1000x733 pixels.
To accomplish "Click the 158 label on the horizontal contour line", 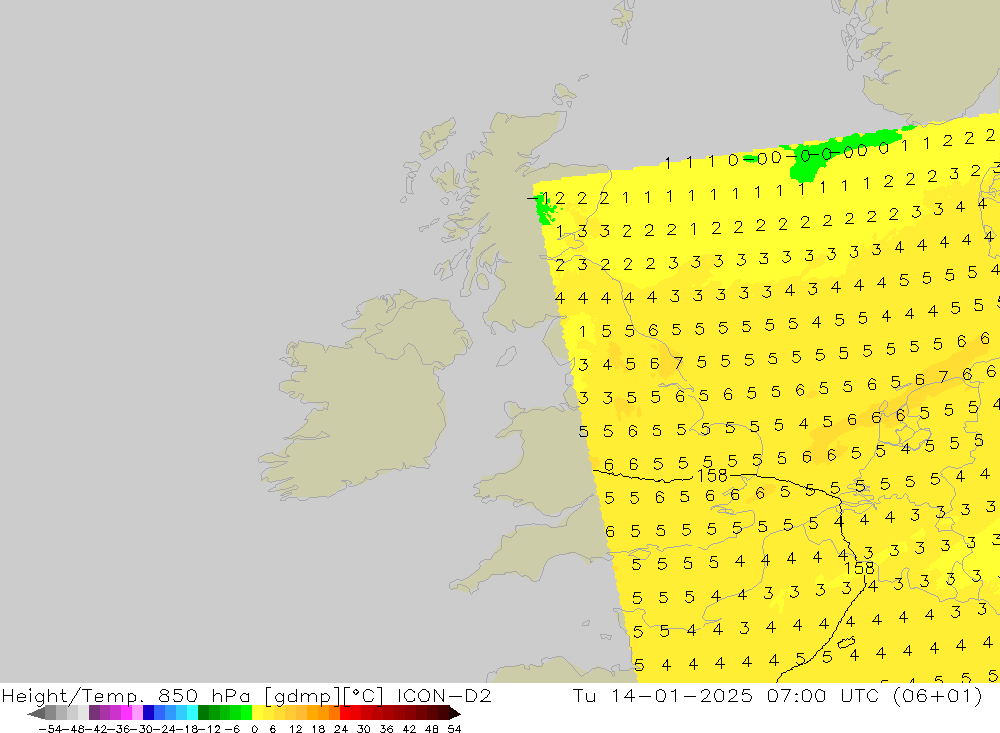I will (712, 476).
